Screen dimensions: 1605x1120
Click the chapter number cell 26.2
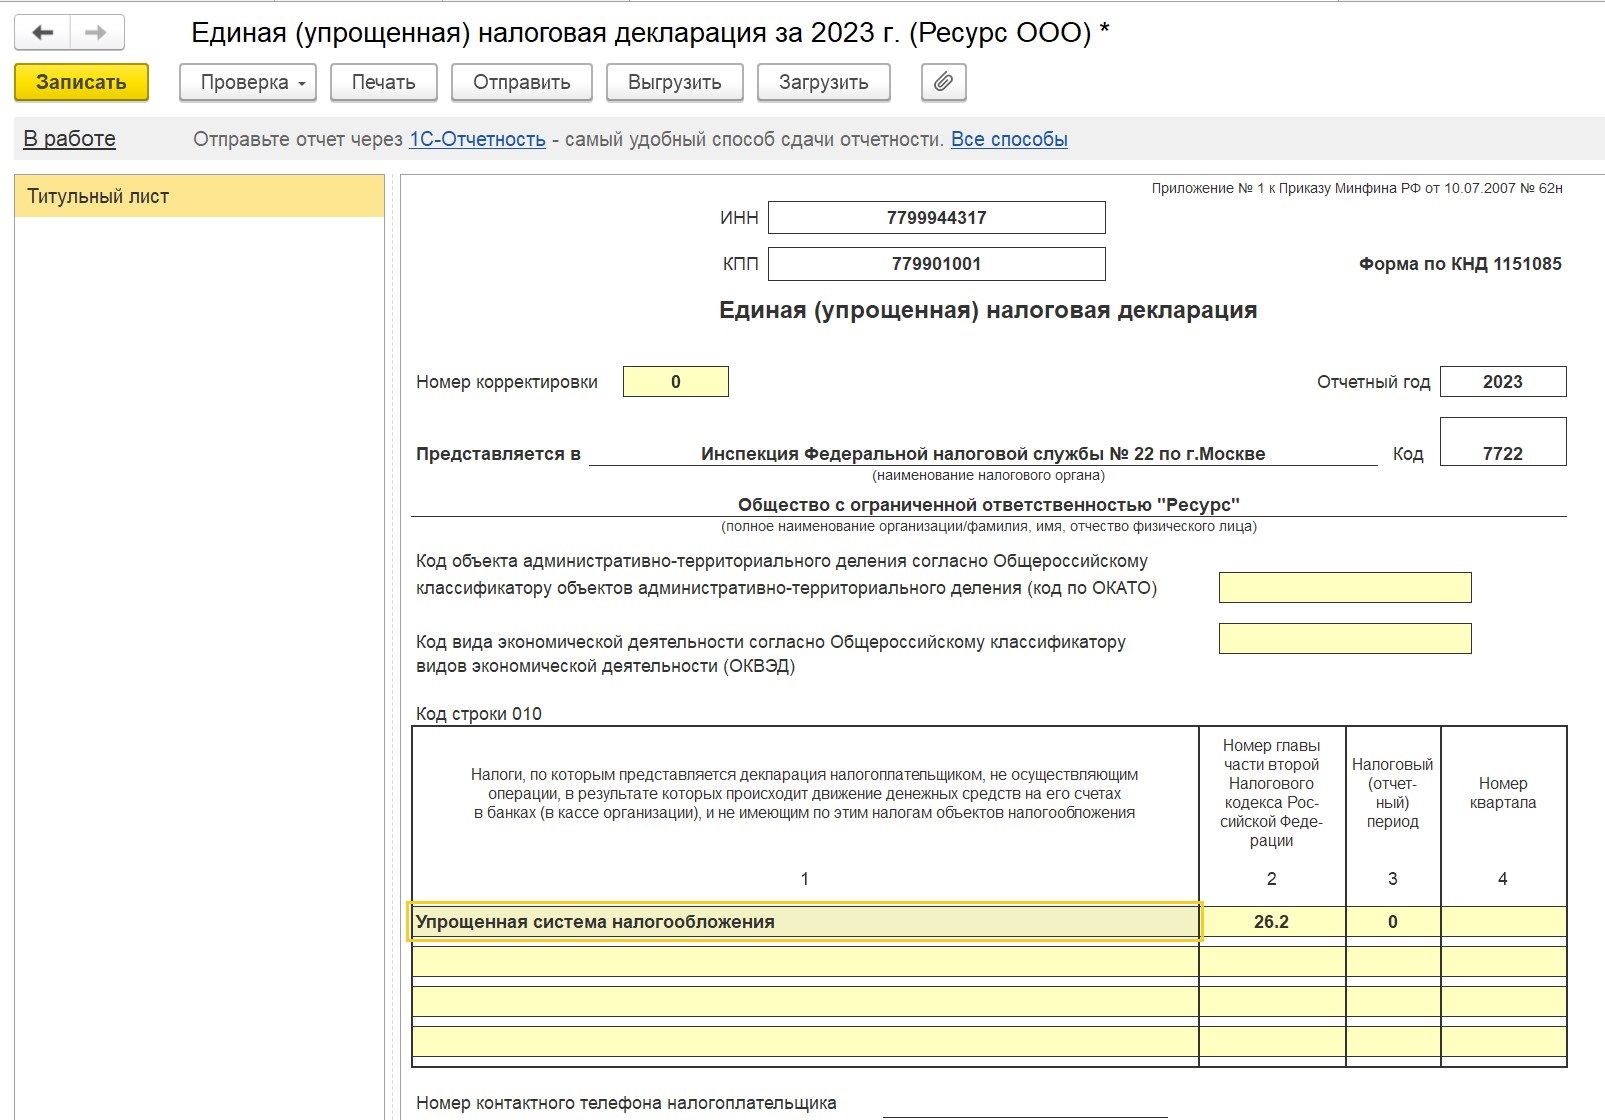[x=1272, y=922]
